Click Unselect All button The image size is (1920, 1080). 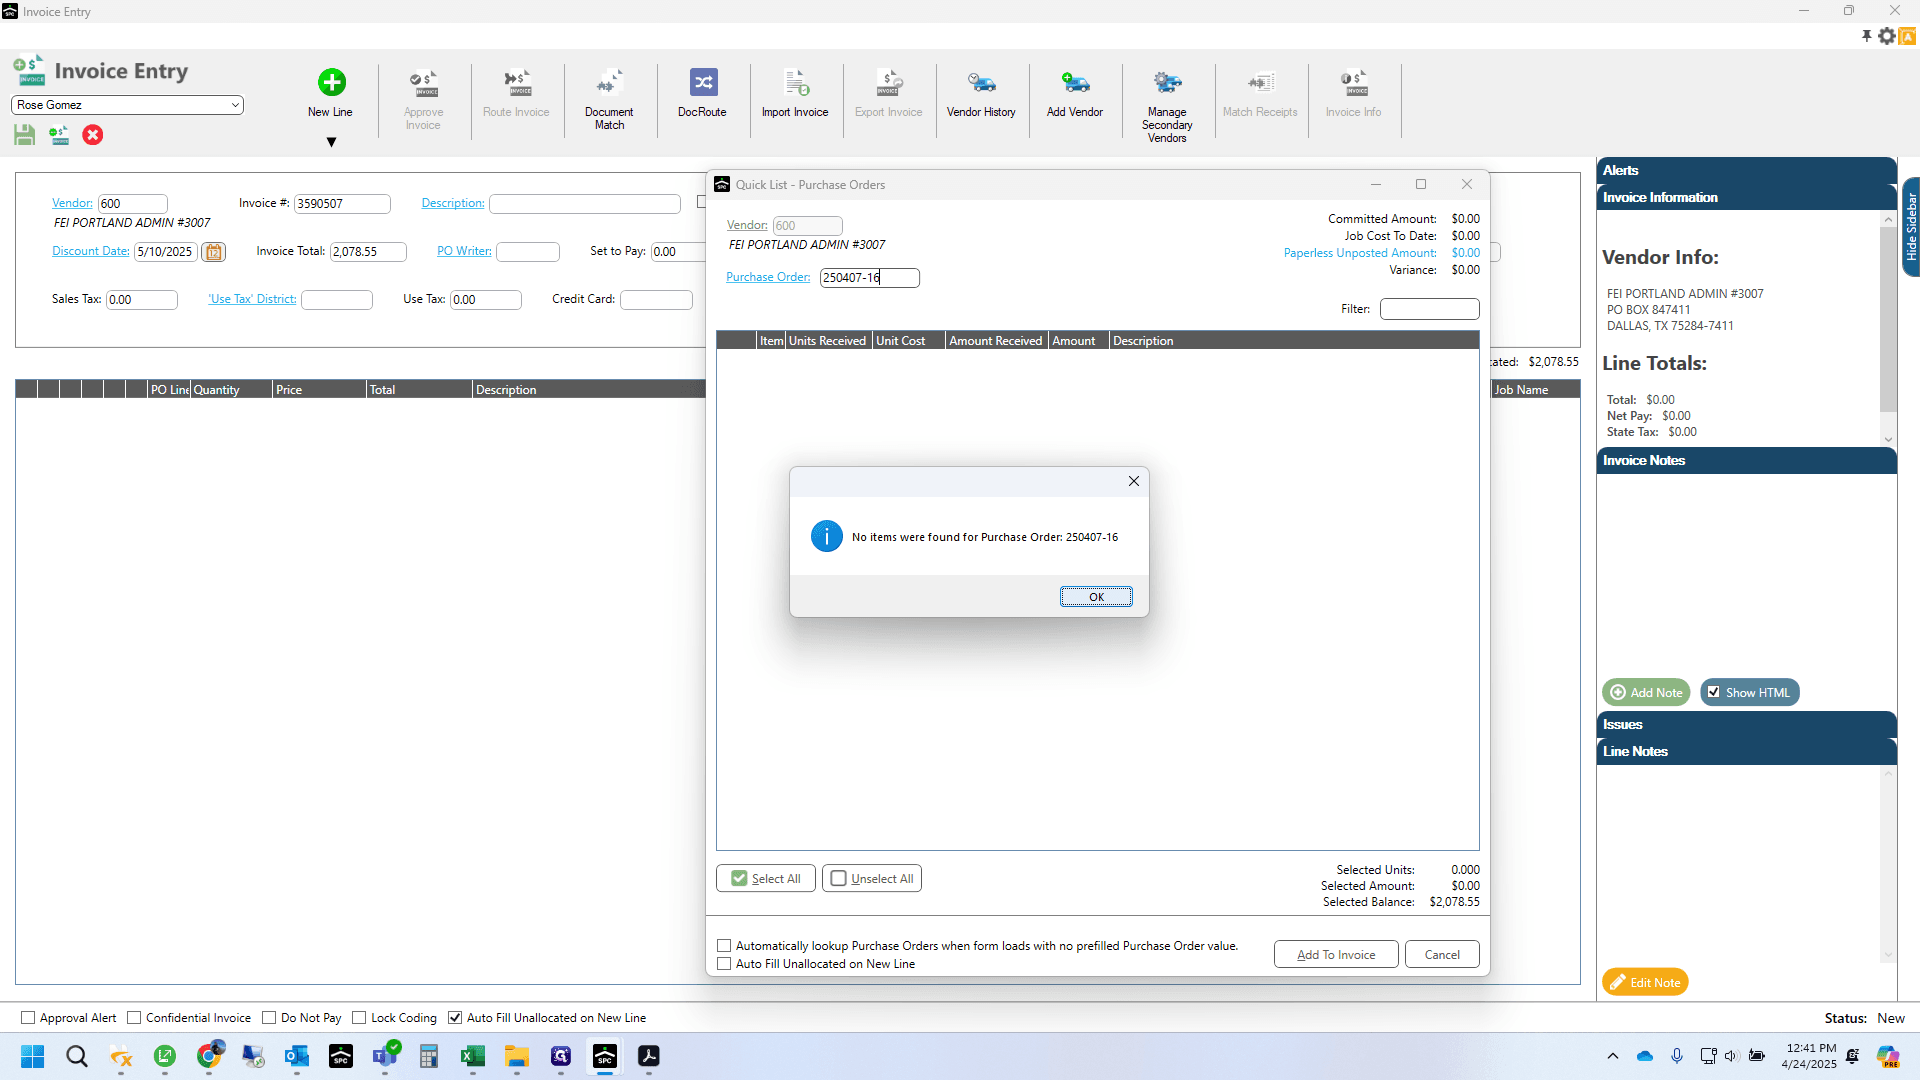click(872, 878)
